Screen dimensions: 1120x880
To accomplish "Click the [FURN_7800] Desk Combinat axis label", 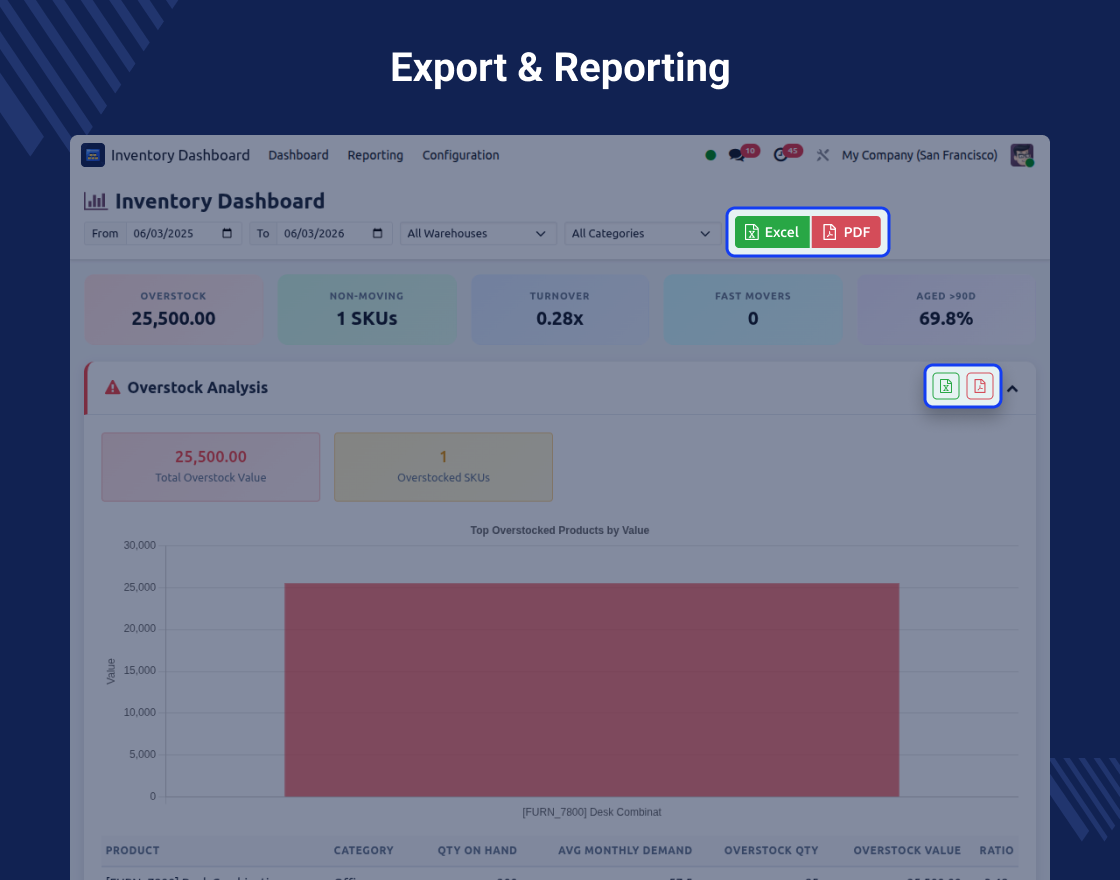I will tap(591, 812).
